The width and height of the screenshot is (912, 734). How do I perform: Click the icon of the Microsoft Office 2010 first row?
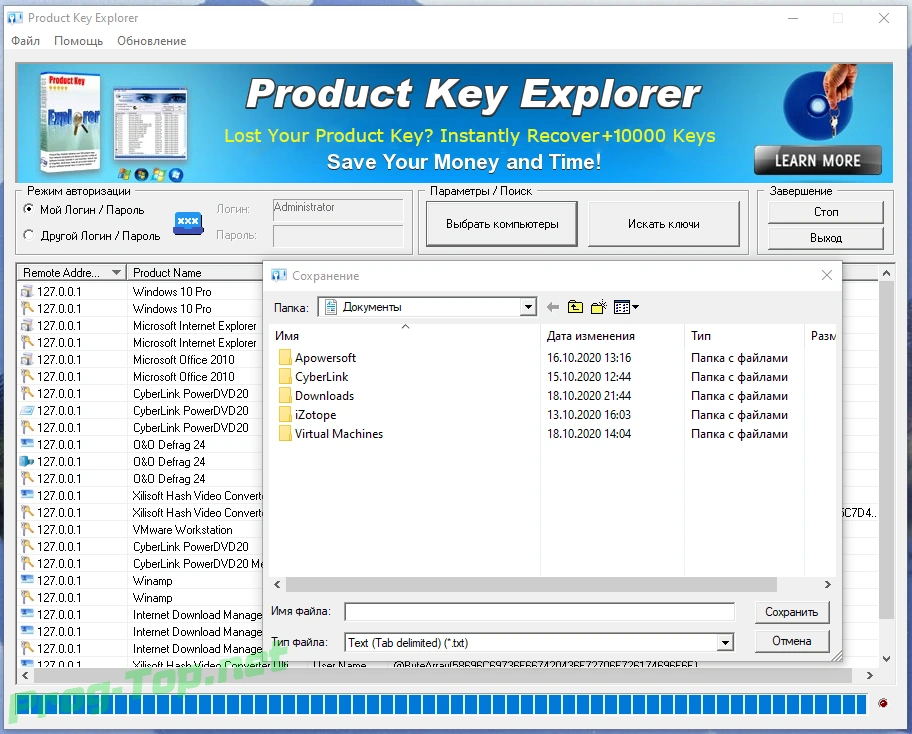pyautogui.click(x=27, y=359)
